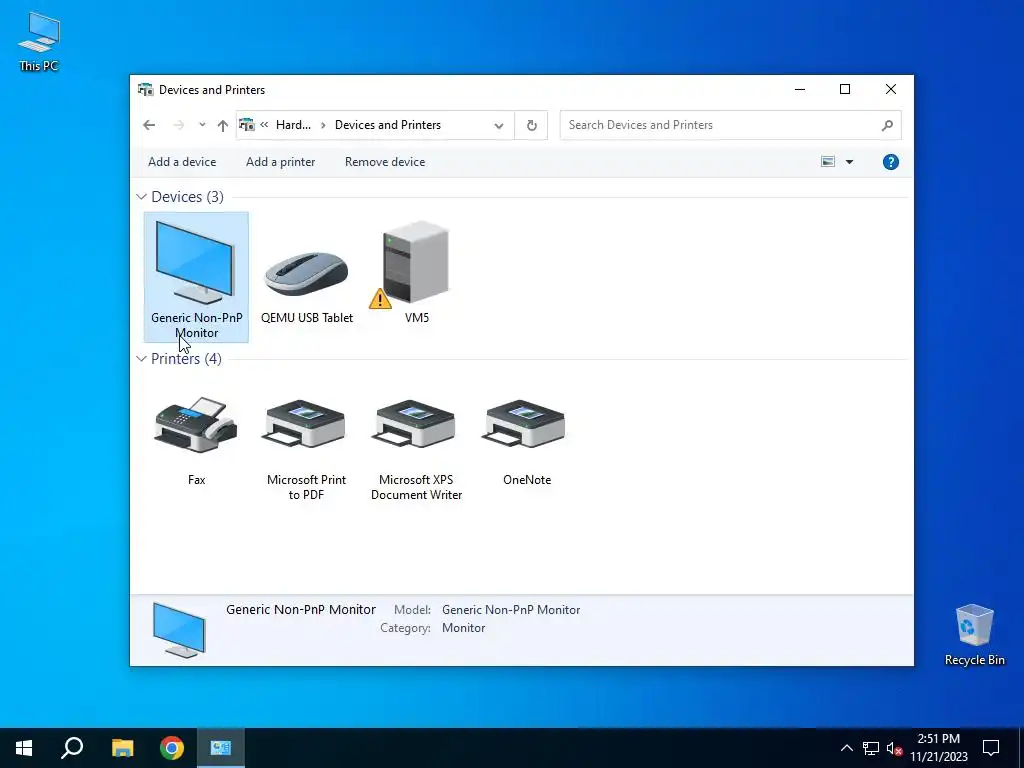Open the Recycle Bin desktop icon

coord(974,635)
